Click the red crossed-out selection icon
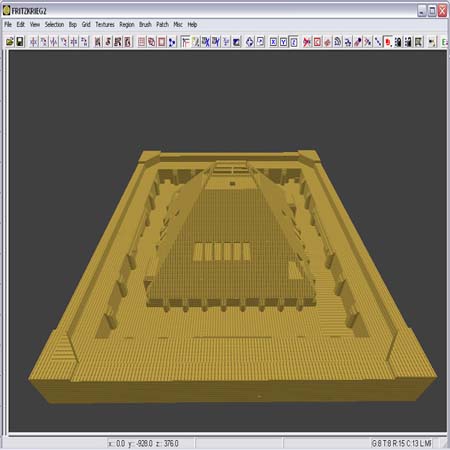This screenshot has width=450, height=450. click(x=307, y=42)
